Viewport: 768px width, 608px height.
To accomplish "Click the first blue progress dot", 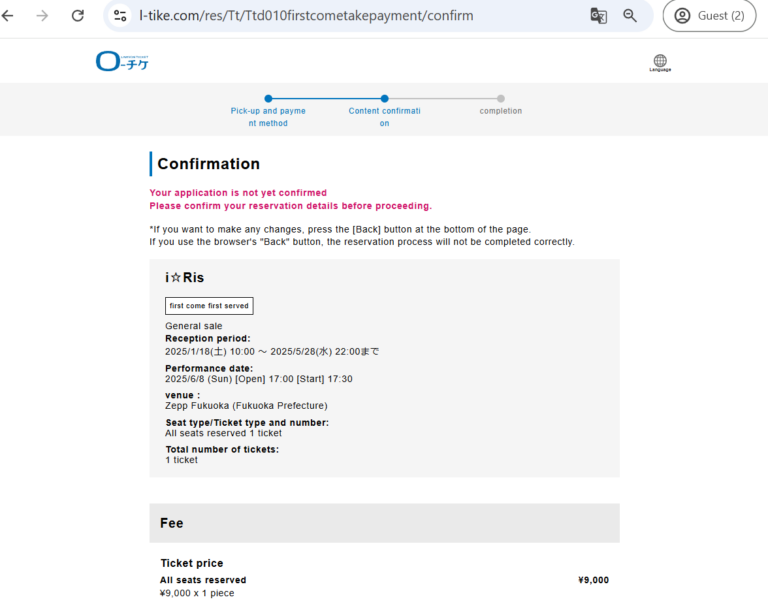I will coord(268,98).
